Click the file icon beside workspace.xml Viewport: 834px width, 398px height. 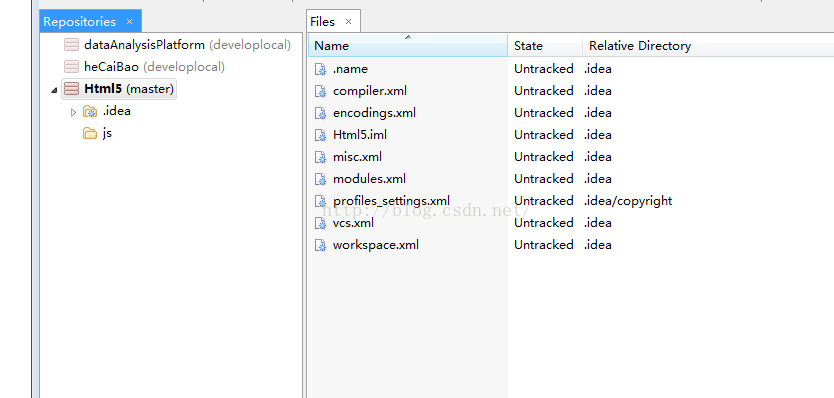pyautogui.click(x=320, y=245)
